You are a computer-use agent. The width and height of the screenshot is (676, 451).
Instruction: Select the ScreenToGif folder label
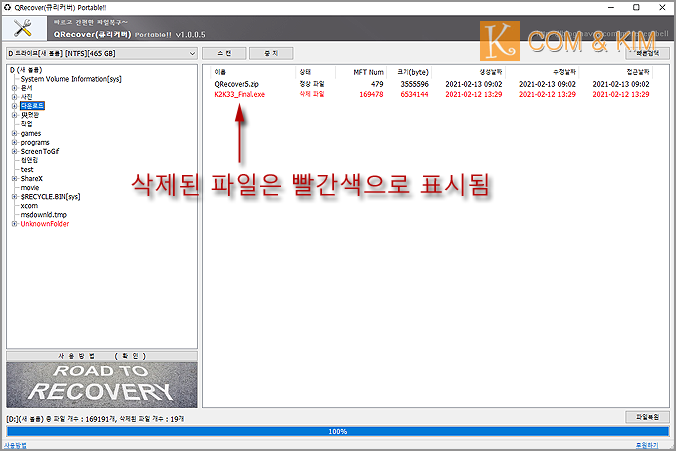click(40, 151)
